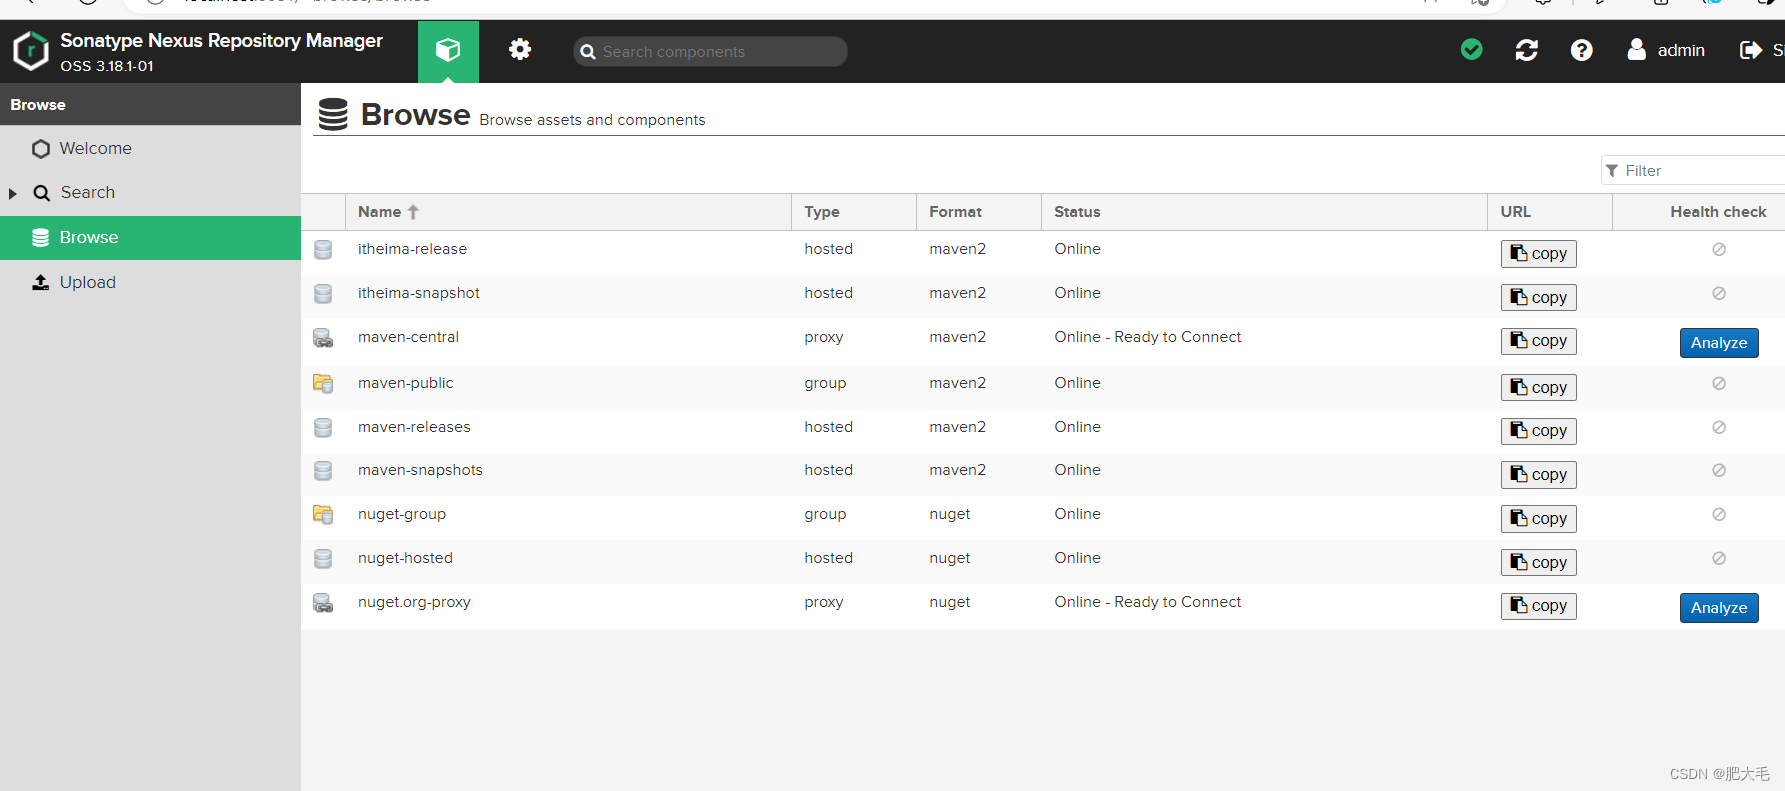
Task: Copy URL for itheima-release
Action: click(x=1538, y=254)
